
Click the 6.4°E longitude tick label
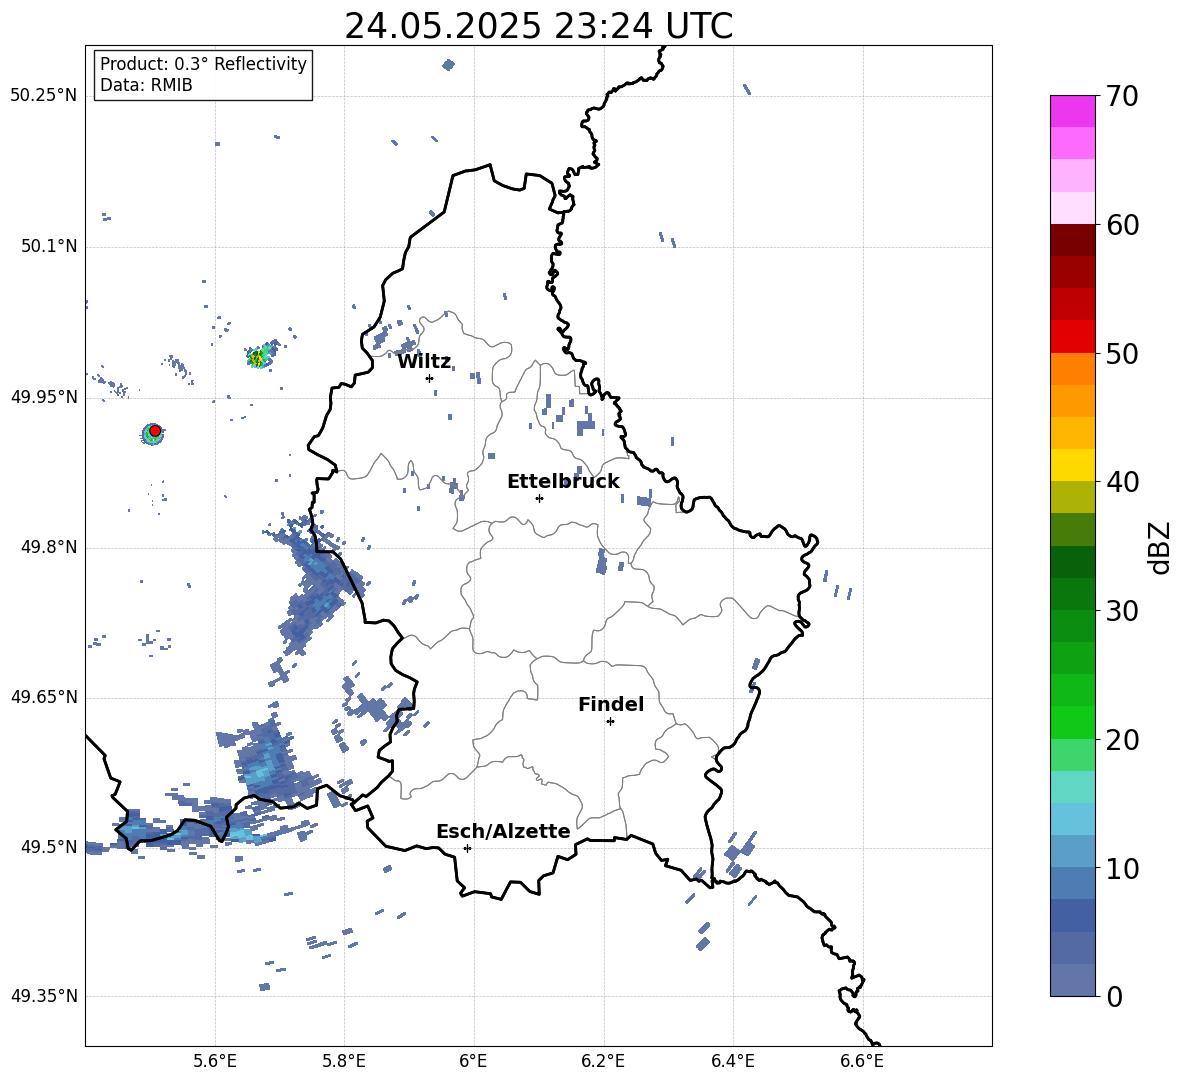click(732, 1061)
